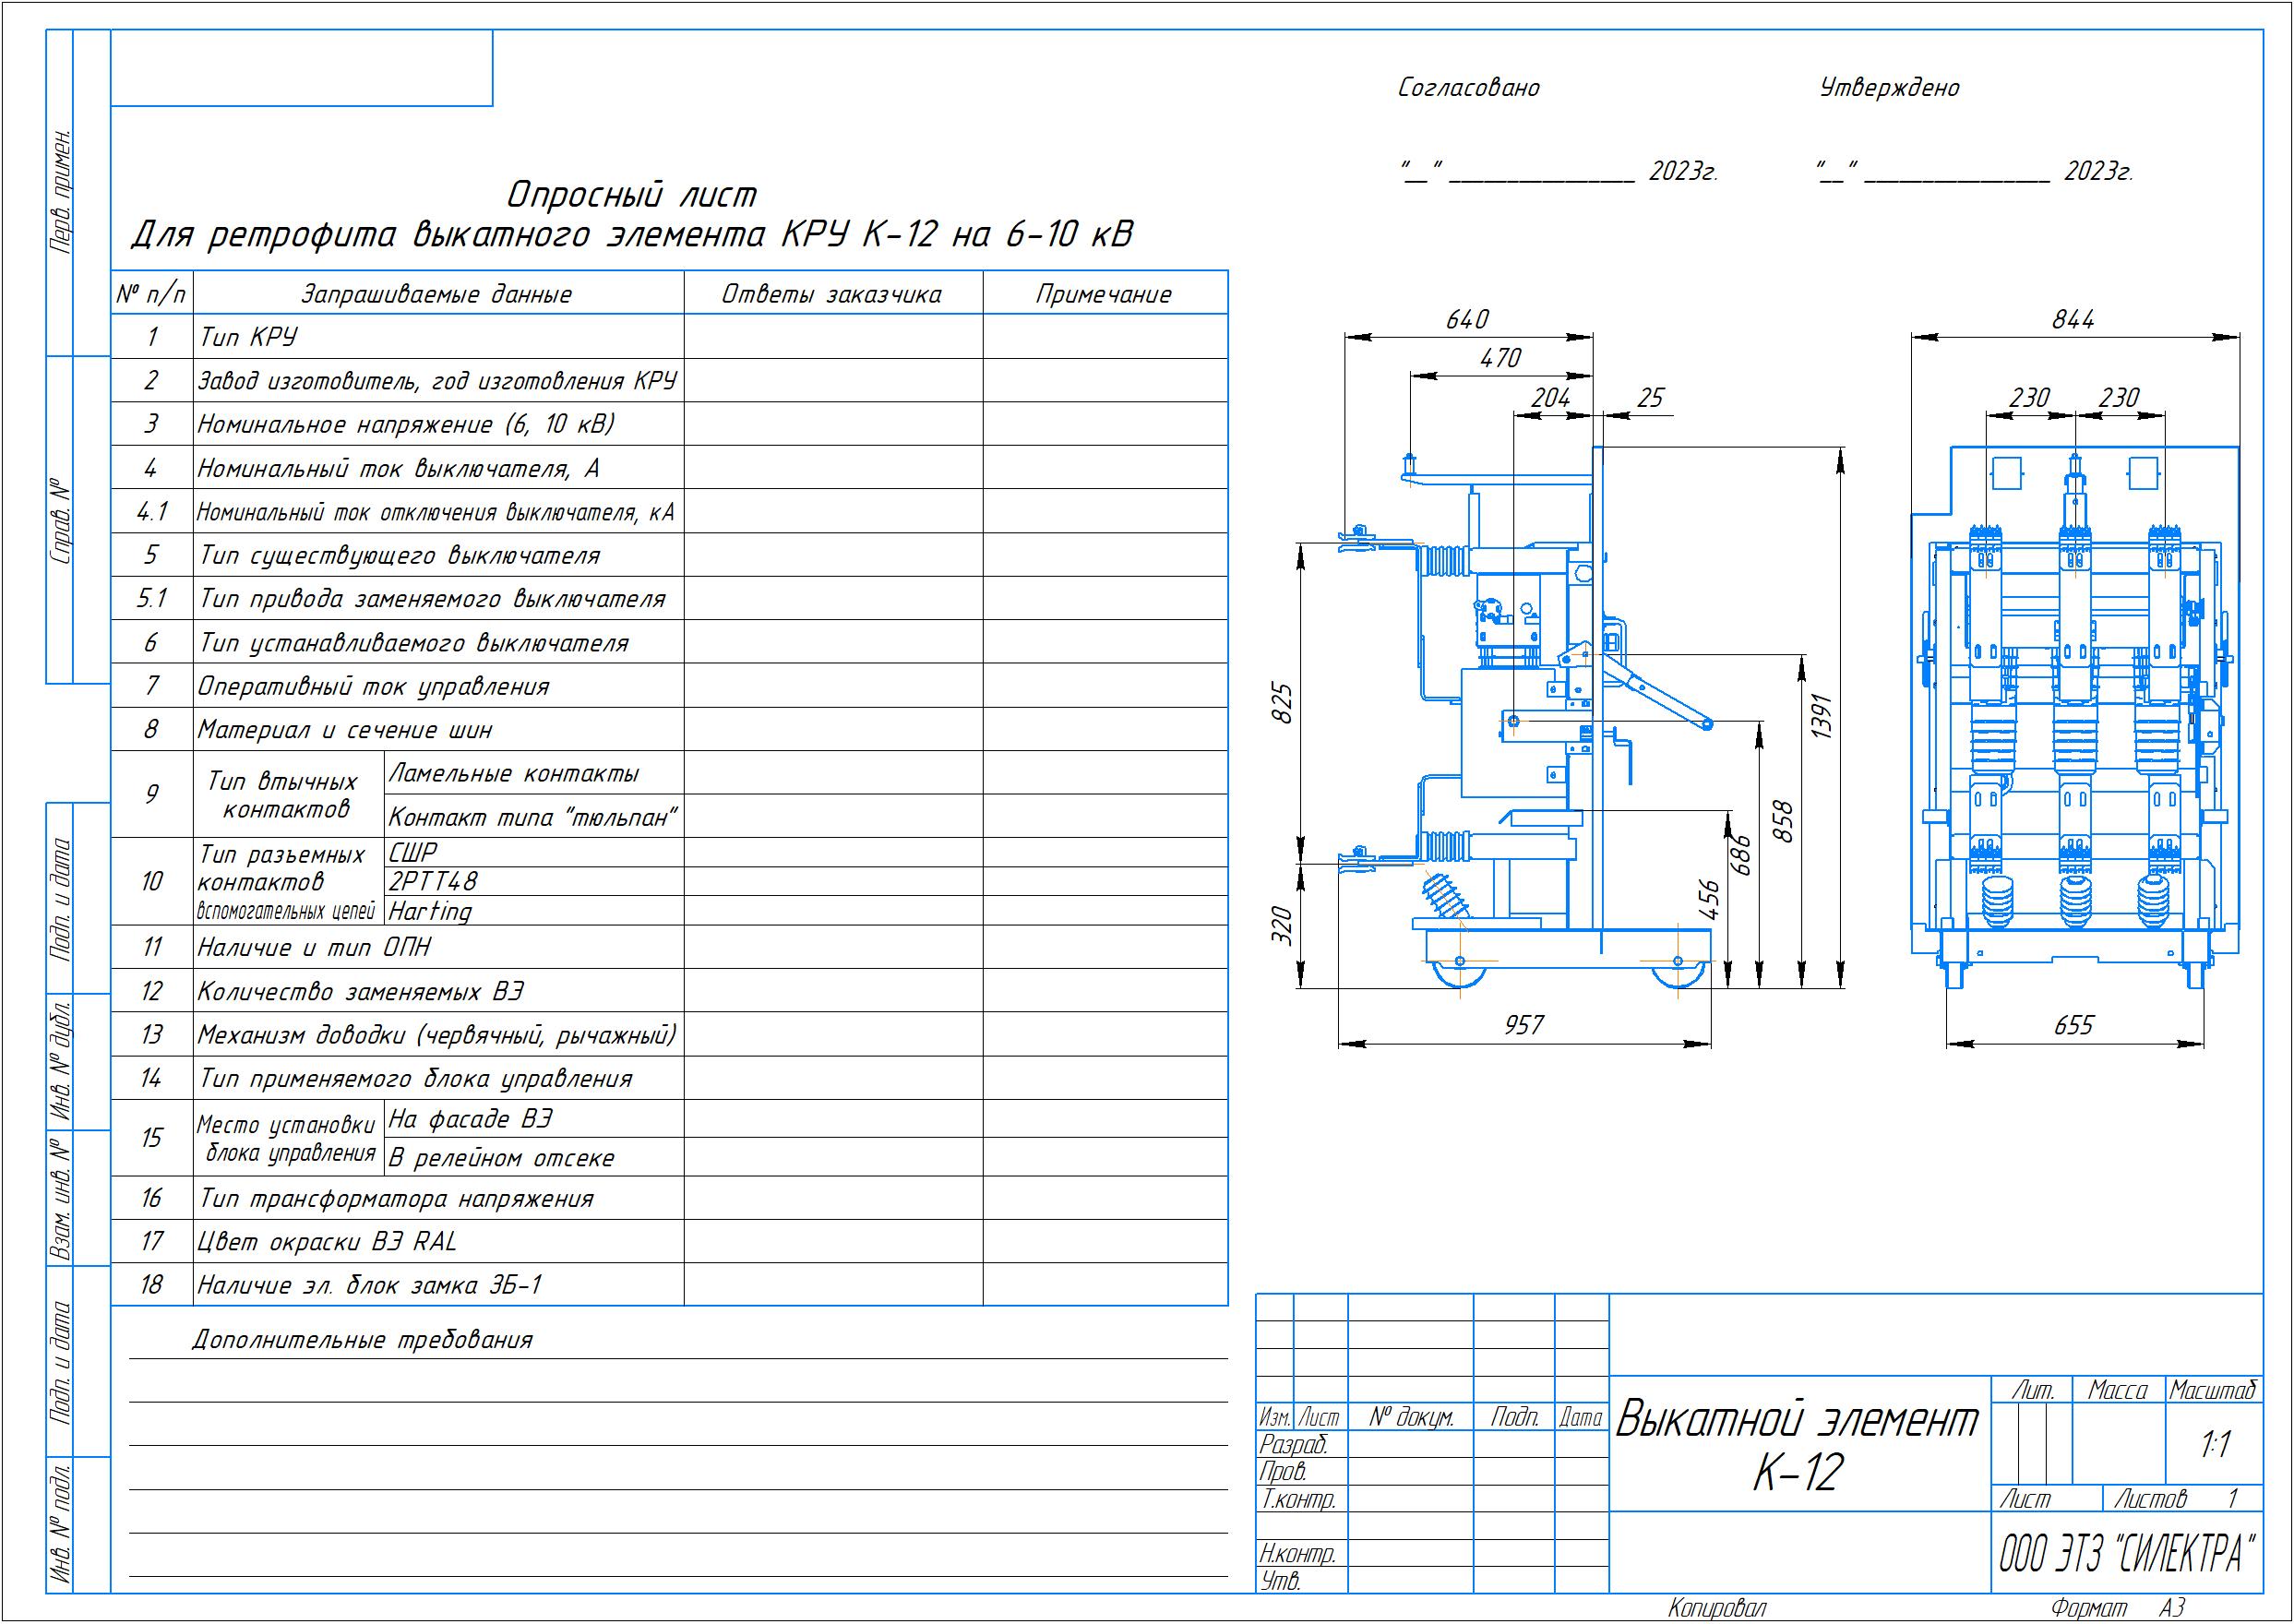Click 'Номинальный ток выключателя, А' row
The width and height of the screenshot is (2294, 1624).
coord(669,467)
